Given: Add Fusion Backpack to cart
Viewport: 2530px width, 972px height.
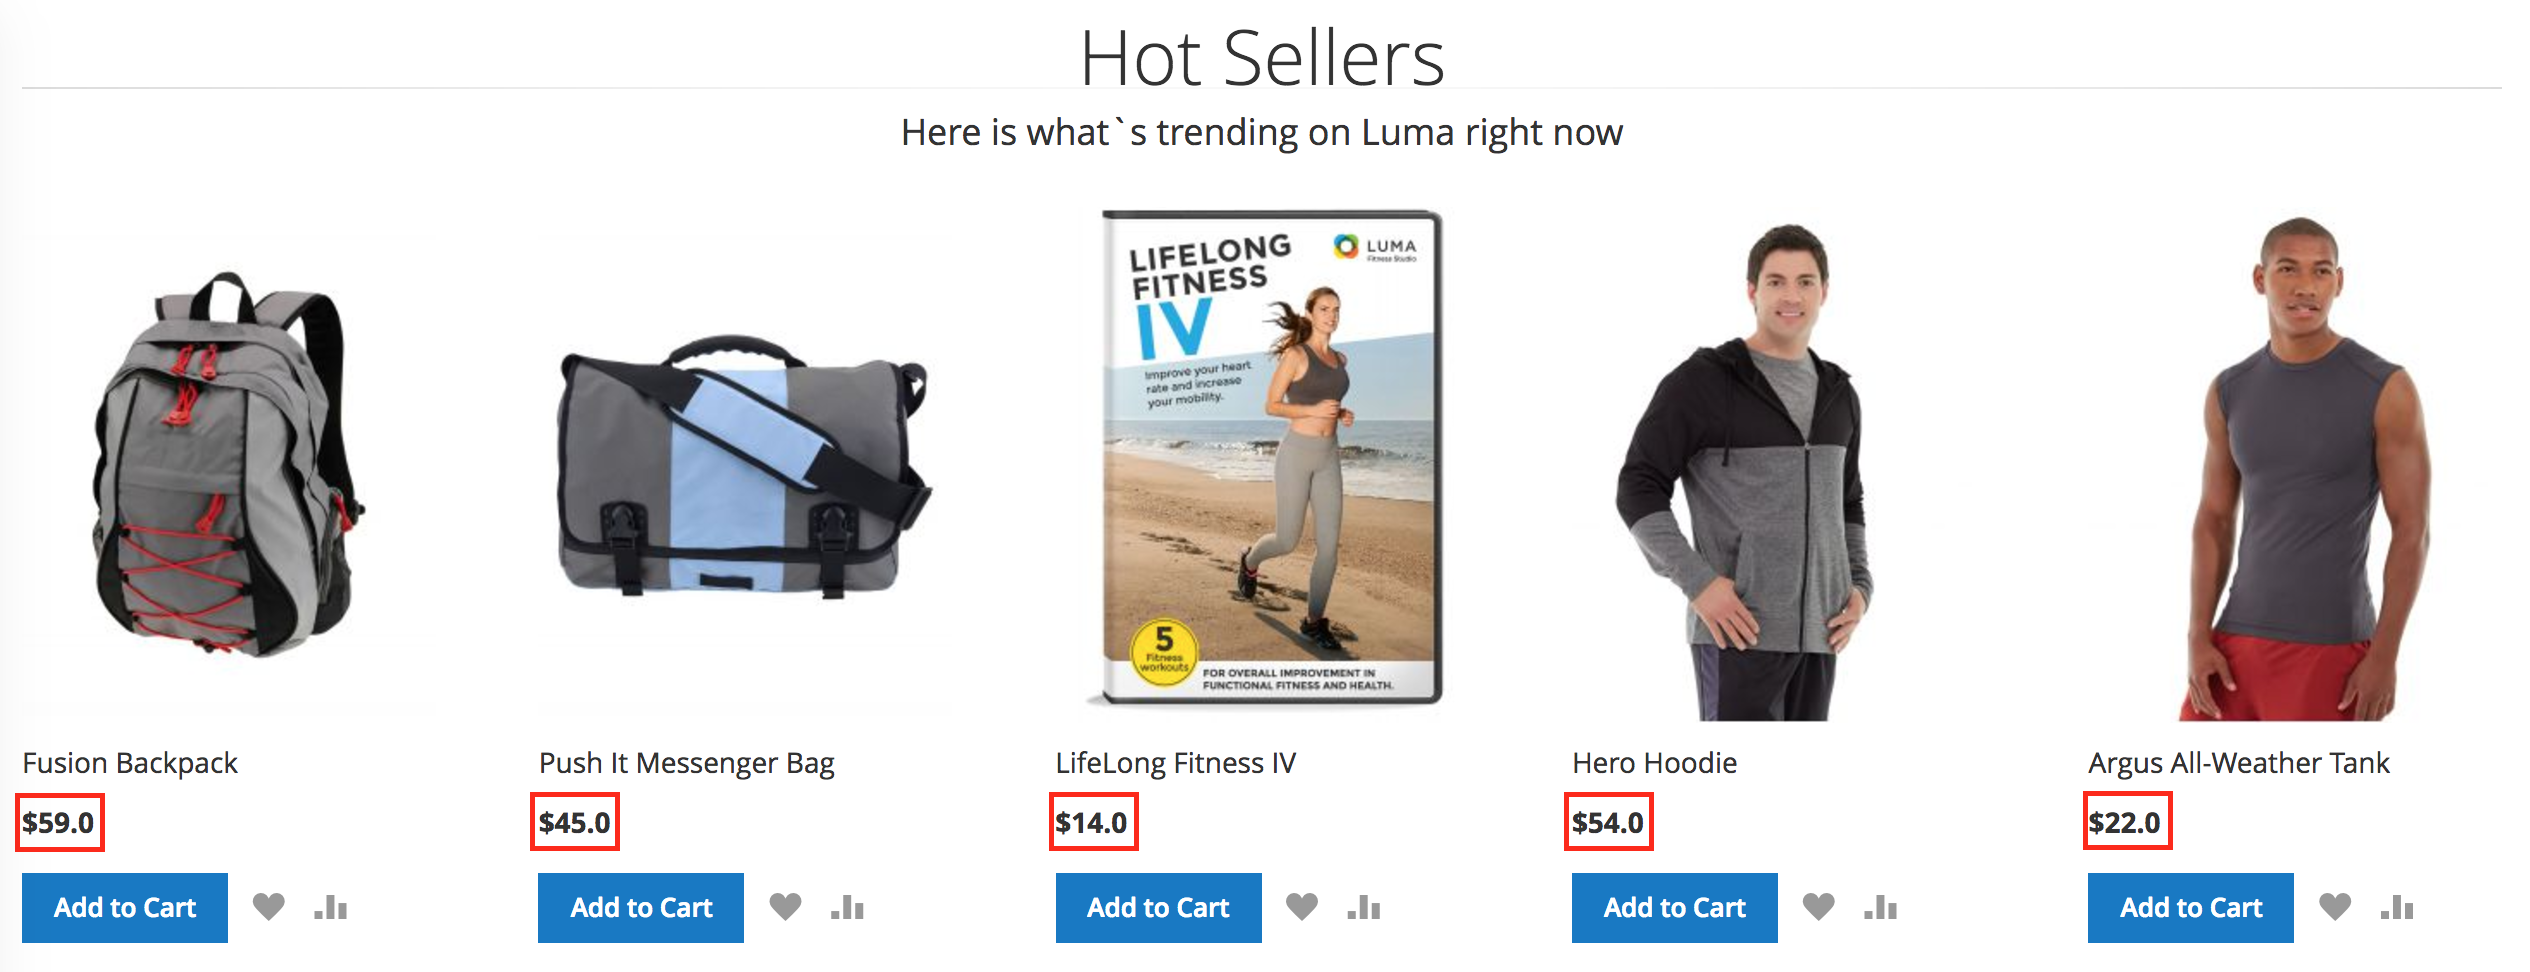Looking at the screenshot, I should [x=125, y=908].
